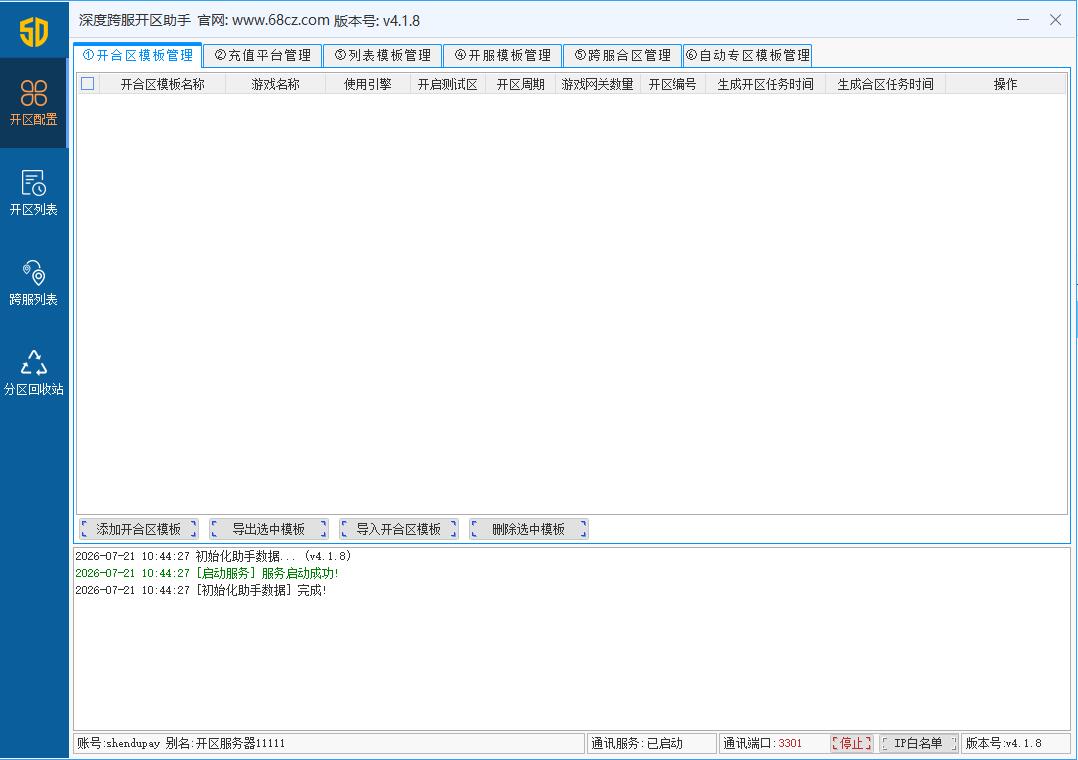The image size is (1078, 760).
Task: Click the 操作 column header
Action: pyautogui.click(x=1005, y=84)
